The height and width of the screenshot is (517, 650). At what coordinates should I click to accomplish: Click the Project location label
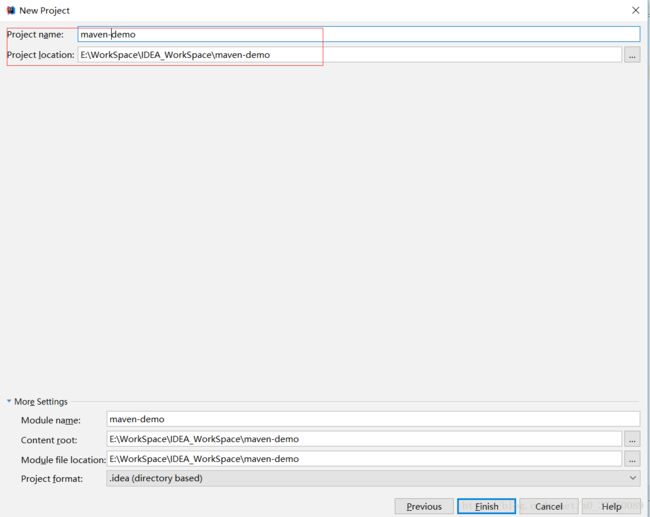[x=40, y=55]
